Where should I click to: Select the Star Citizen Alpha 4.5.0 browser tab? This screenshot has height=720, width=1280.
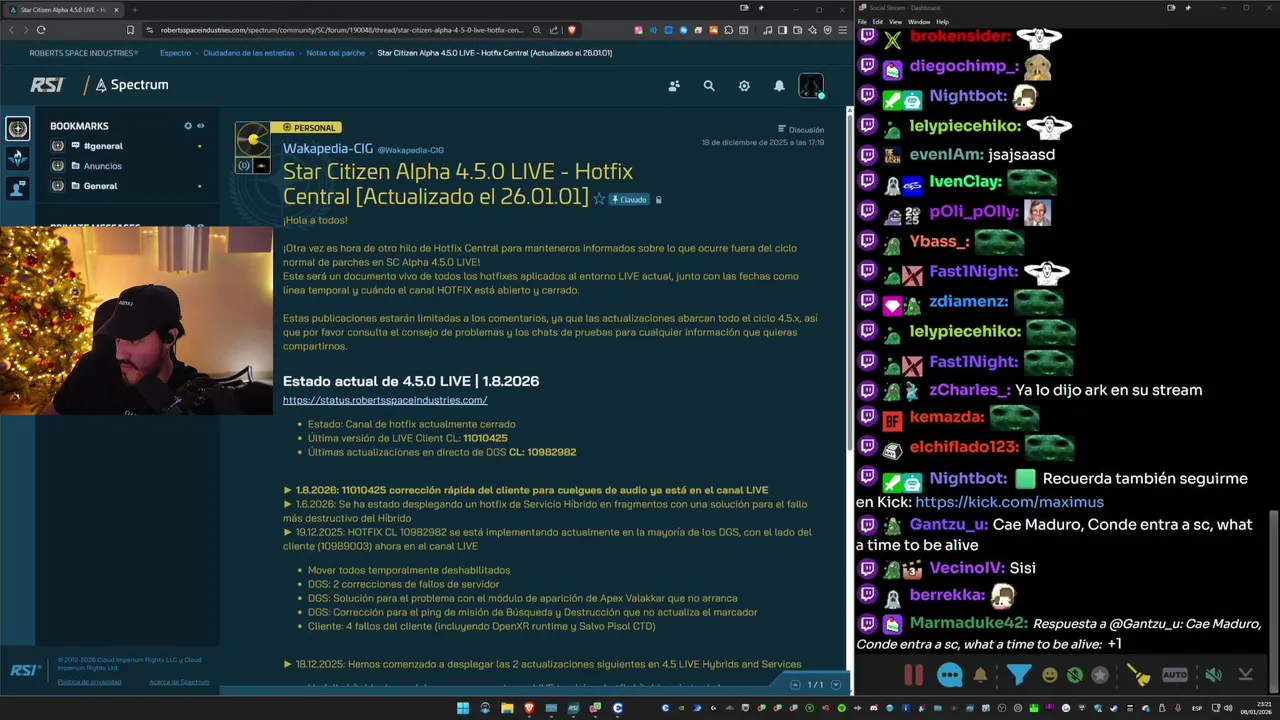click(x=65, y=10)
